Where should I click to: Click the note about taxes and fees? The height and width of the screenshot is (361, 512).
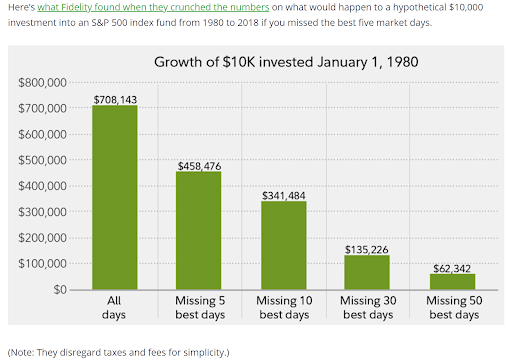tap(118, 352)
